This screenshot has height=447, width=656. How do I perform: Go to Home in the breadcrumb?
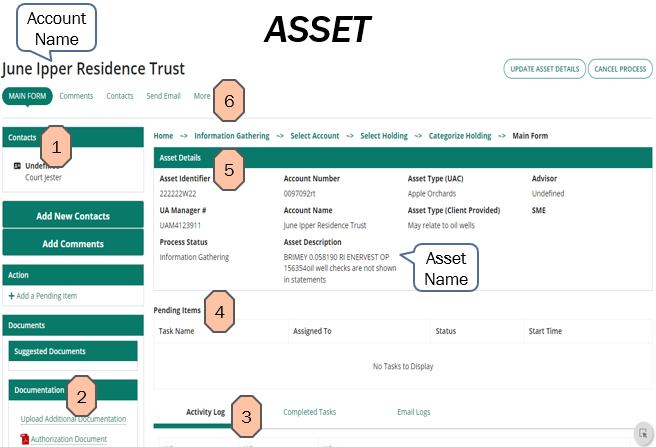tap(163, 136)
